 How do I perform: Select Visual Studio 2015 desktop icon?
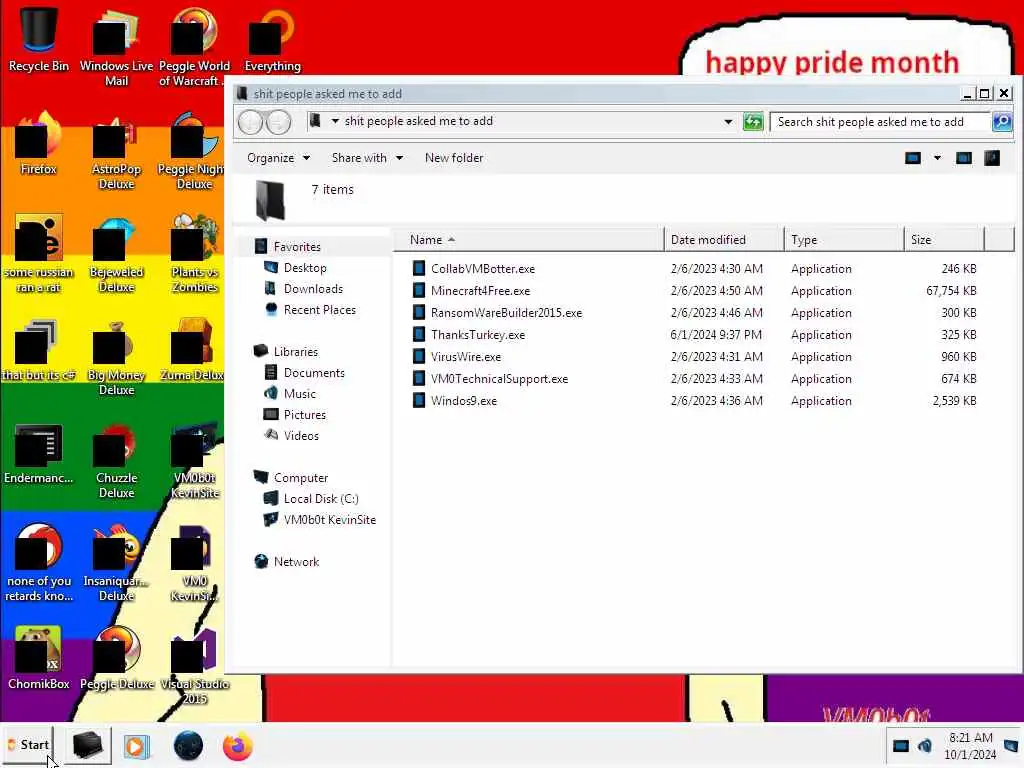pyautogui.click(x=195, y=666)
